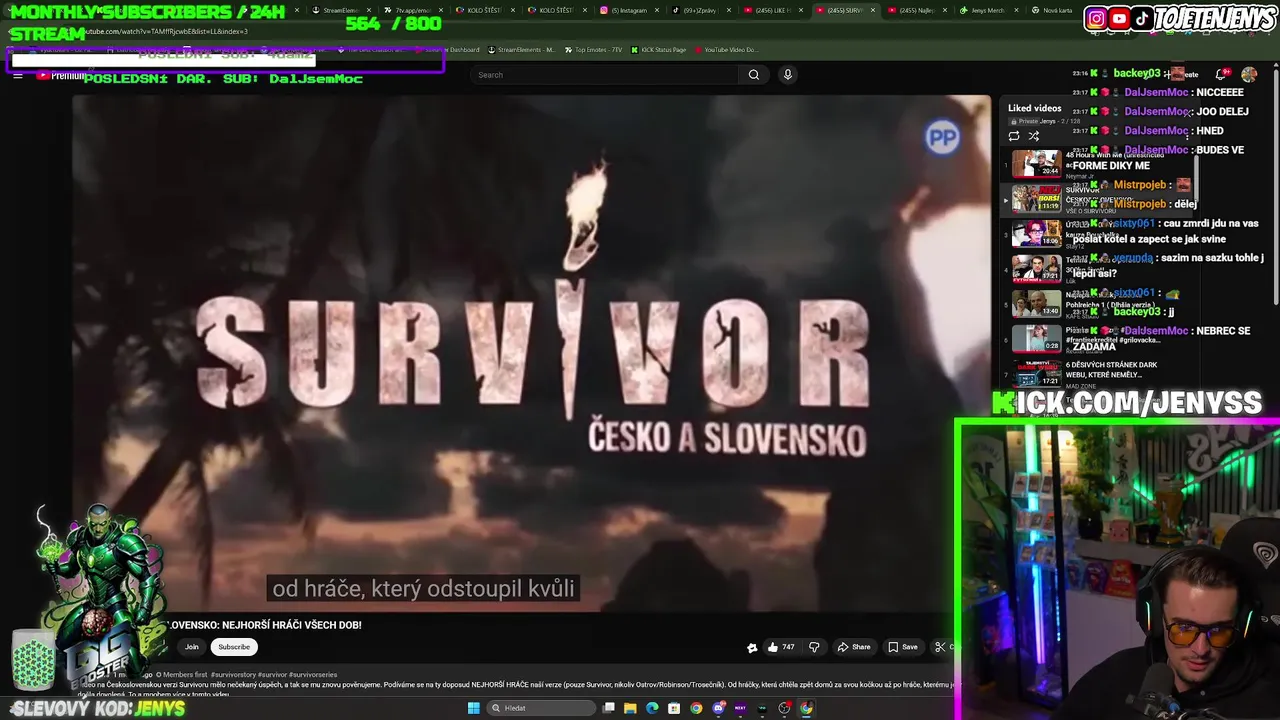Open the YouTube notifications bell
Screen dimensions: 1280x720
1221,75
